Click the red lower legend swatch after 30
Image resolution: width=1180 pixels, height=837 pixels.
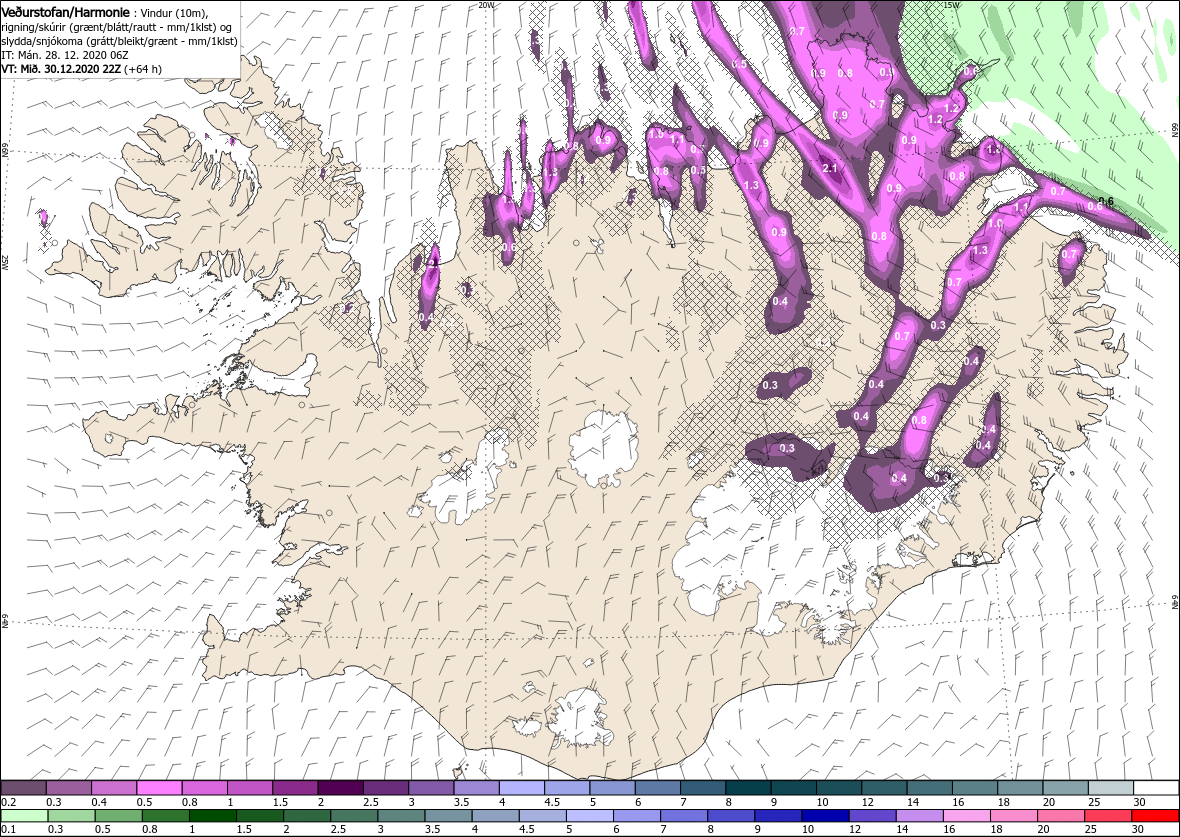tap(1154, 816)
